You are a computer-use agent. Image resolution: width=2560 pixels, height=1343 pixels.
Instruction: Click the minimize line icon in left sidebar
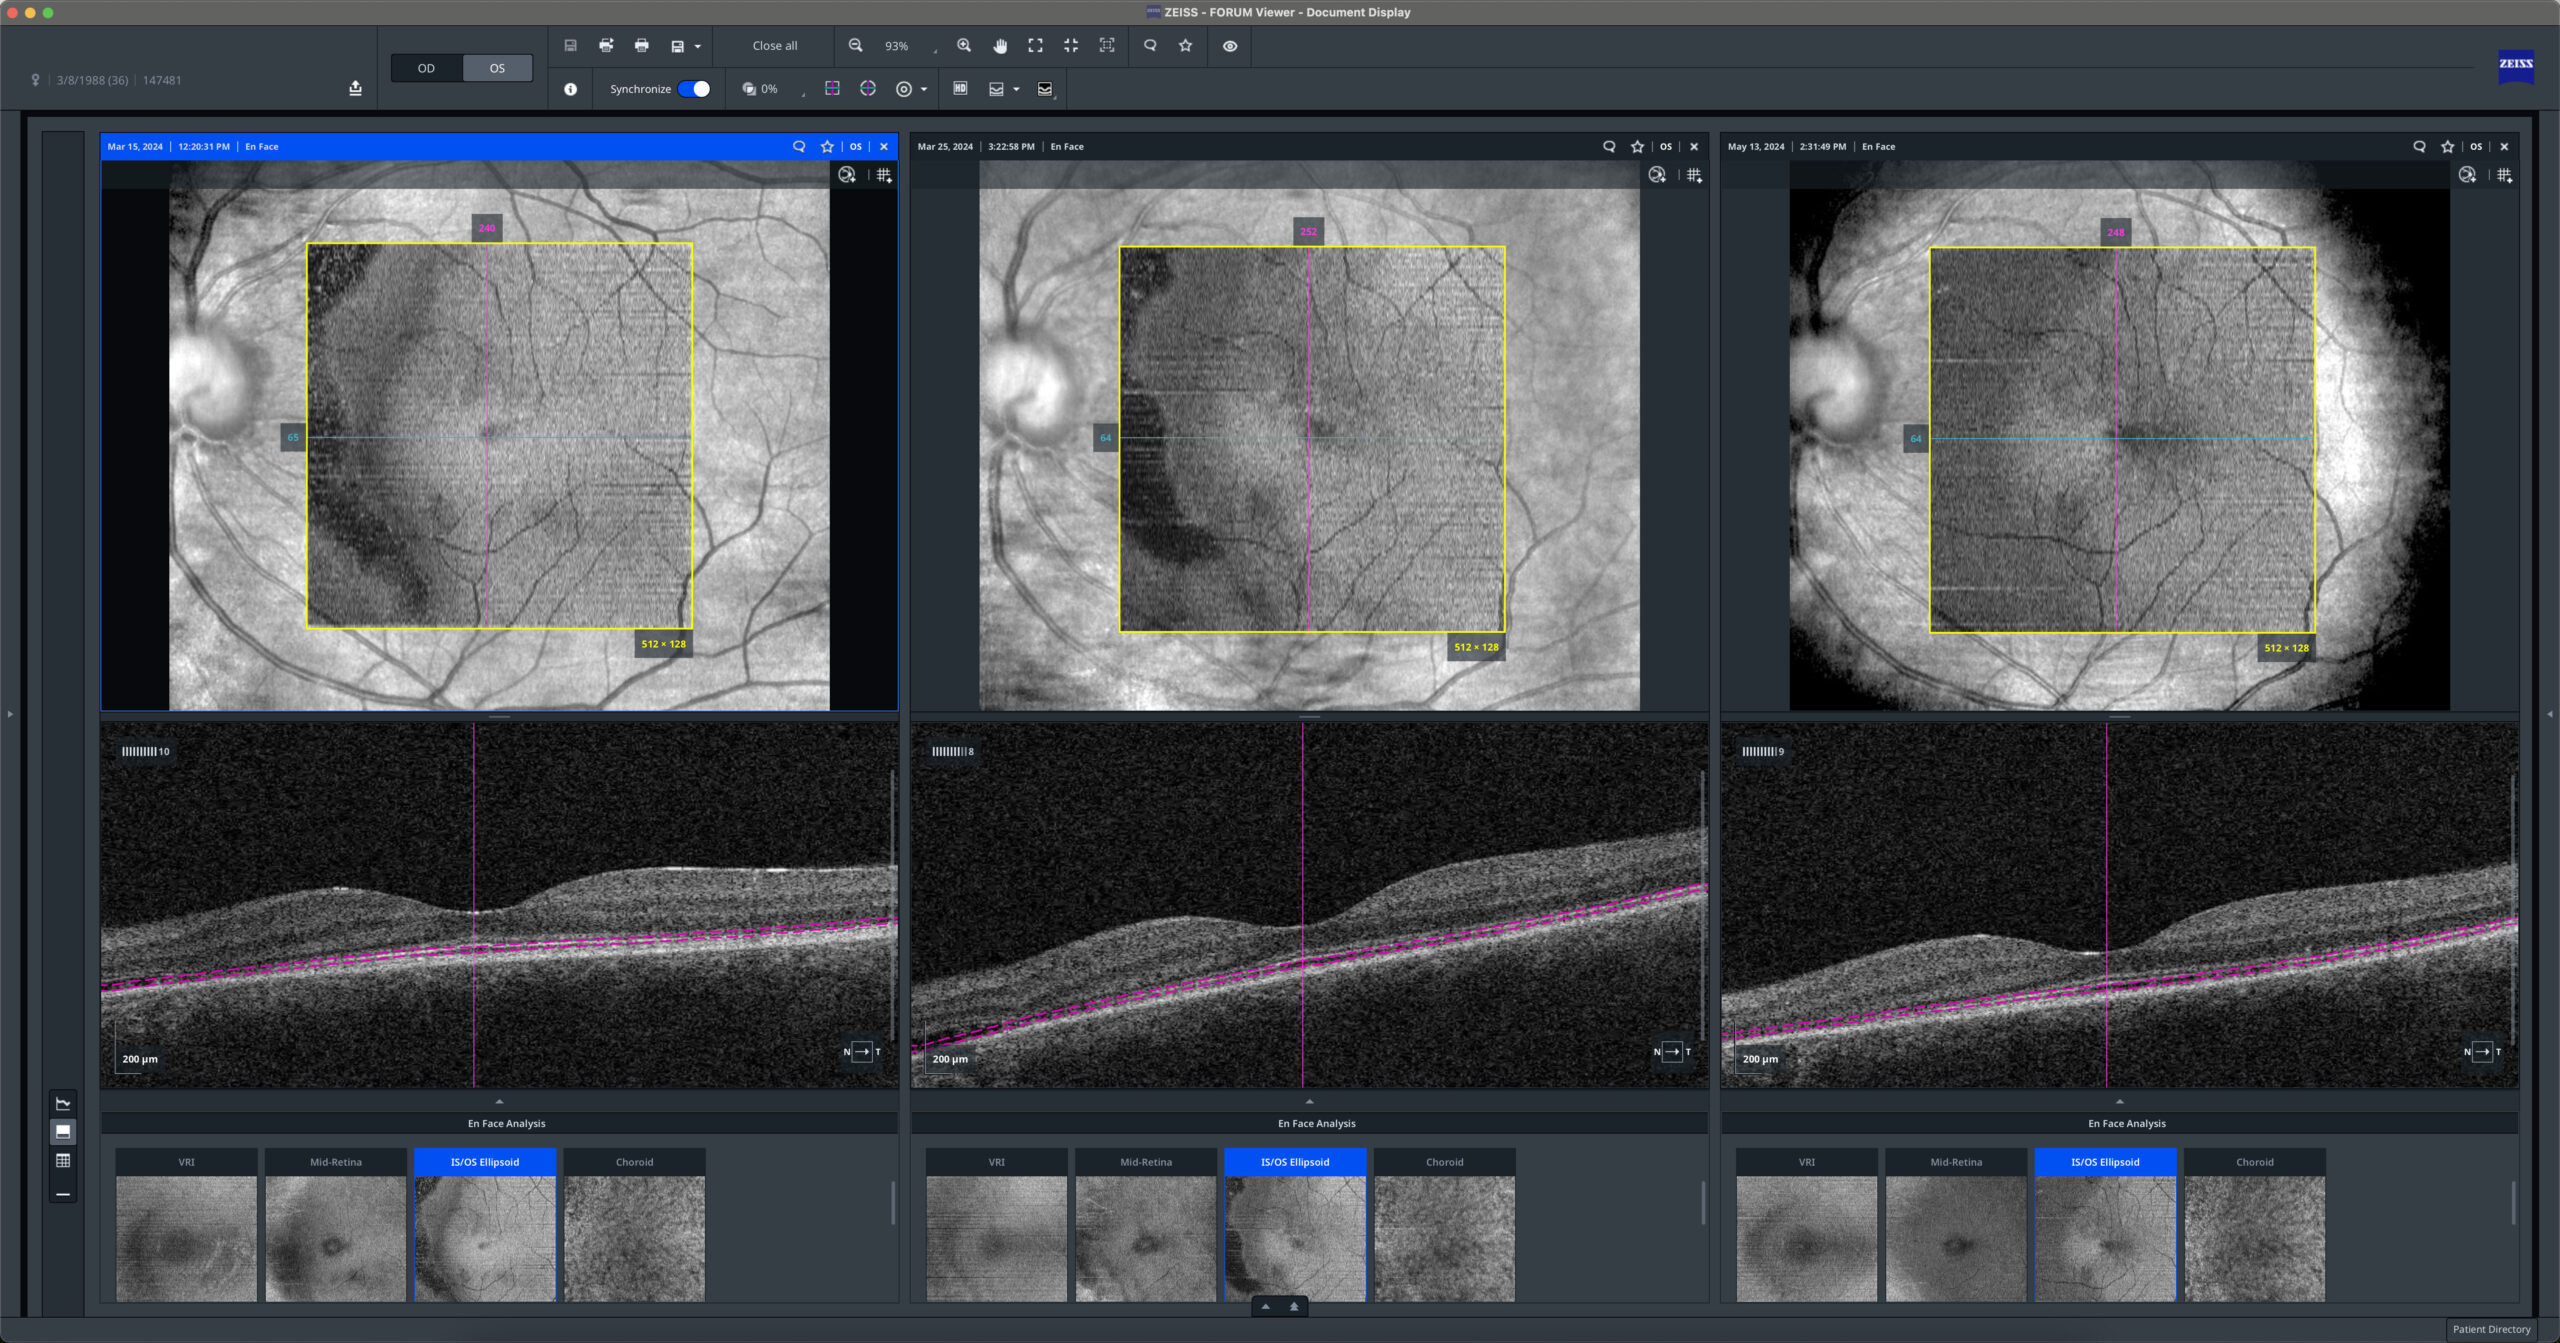(63, 1194)
